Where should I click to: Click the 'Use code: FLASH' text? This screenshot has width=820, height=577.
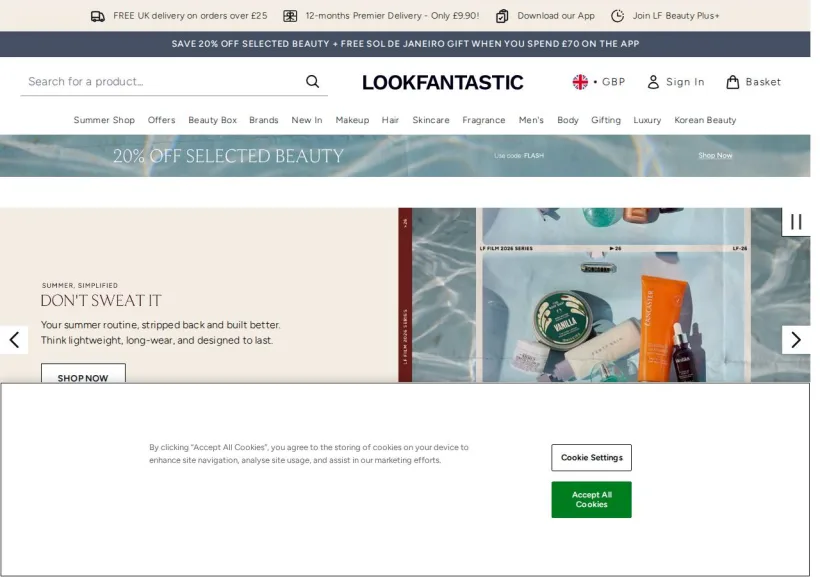click(x=519, y=155)
